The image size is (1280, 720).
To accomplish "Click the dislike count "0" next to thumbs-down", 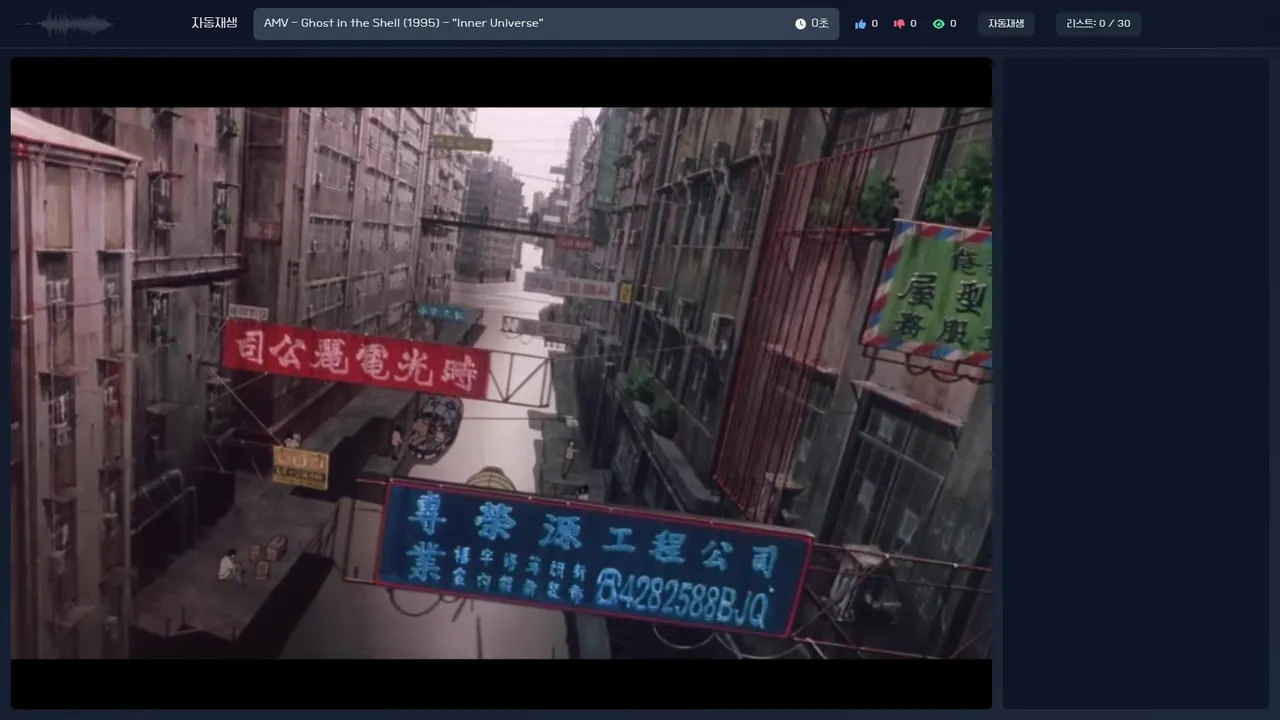I will [913, 24].
